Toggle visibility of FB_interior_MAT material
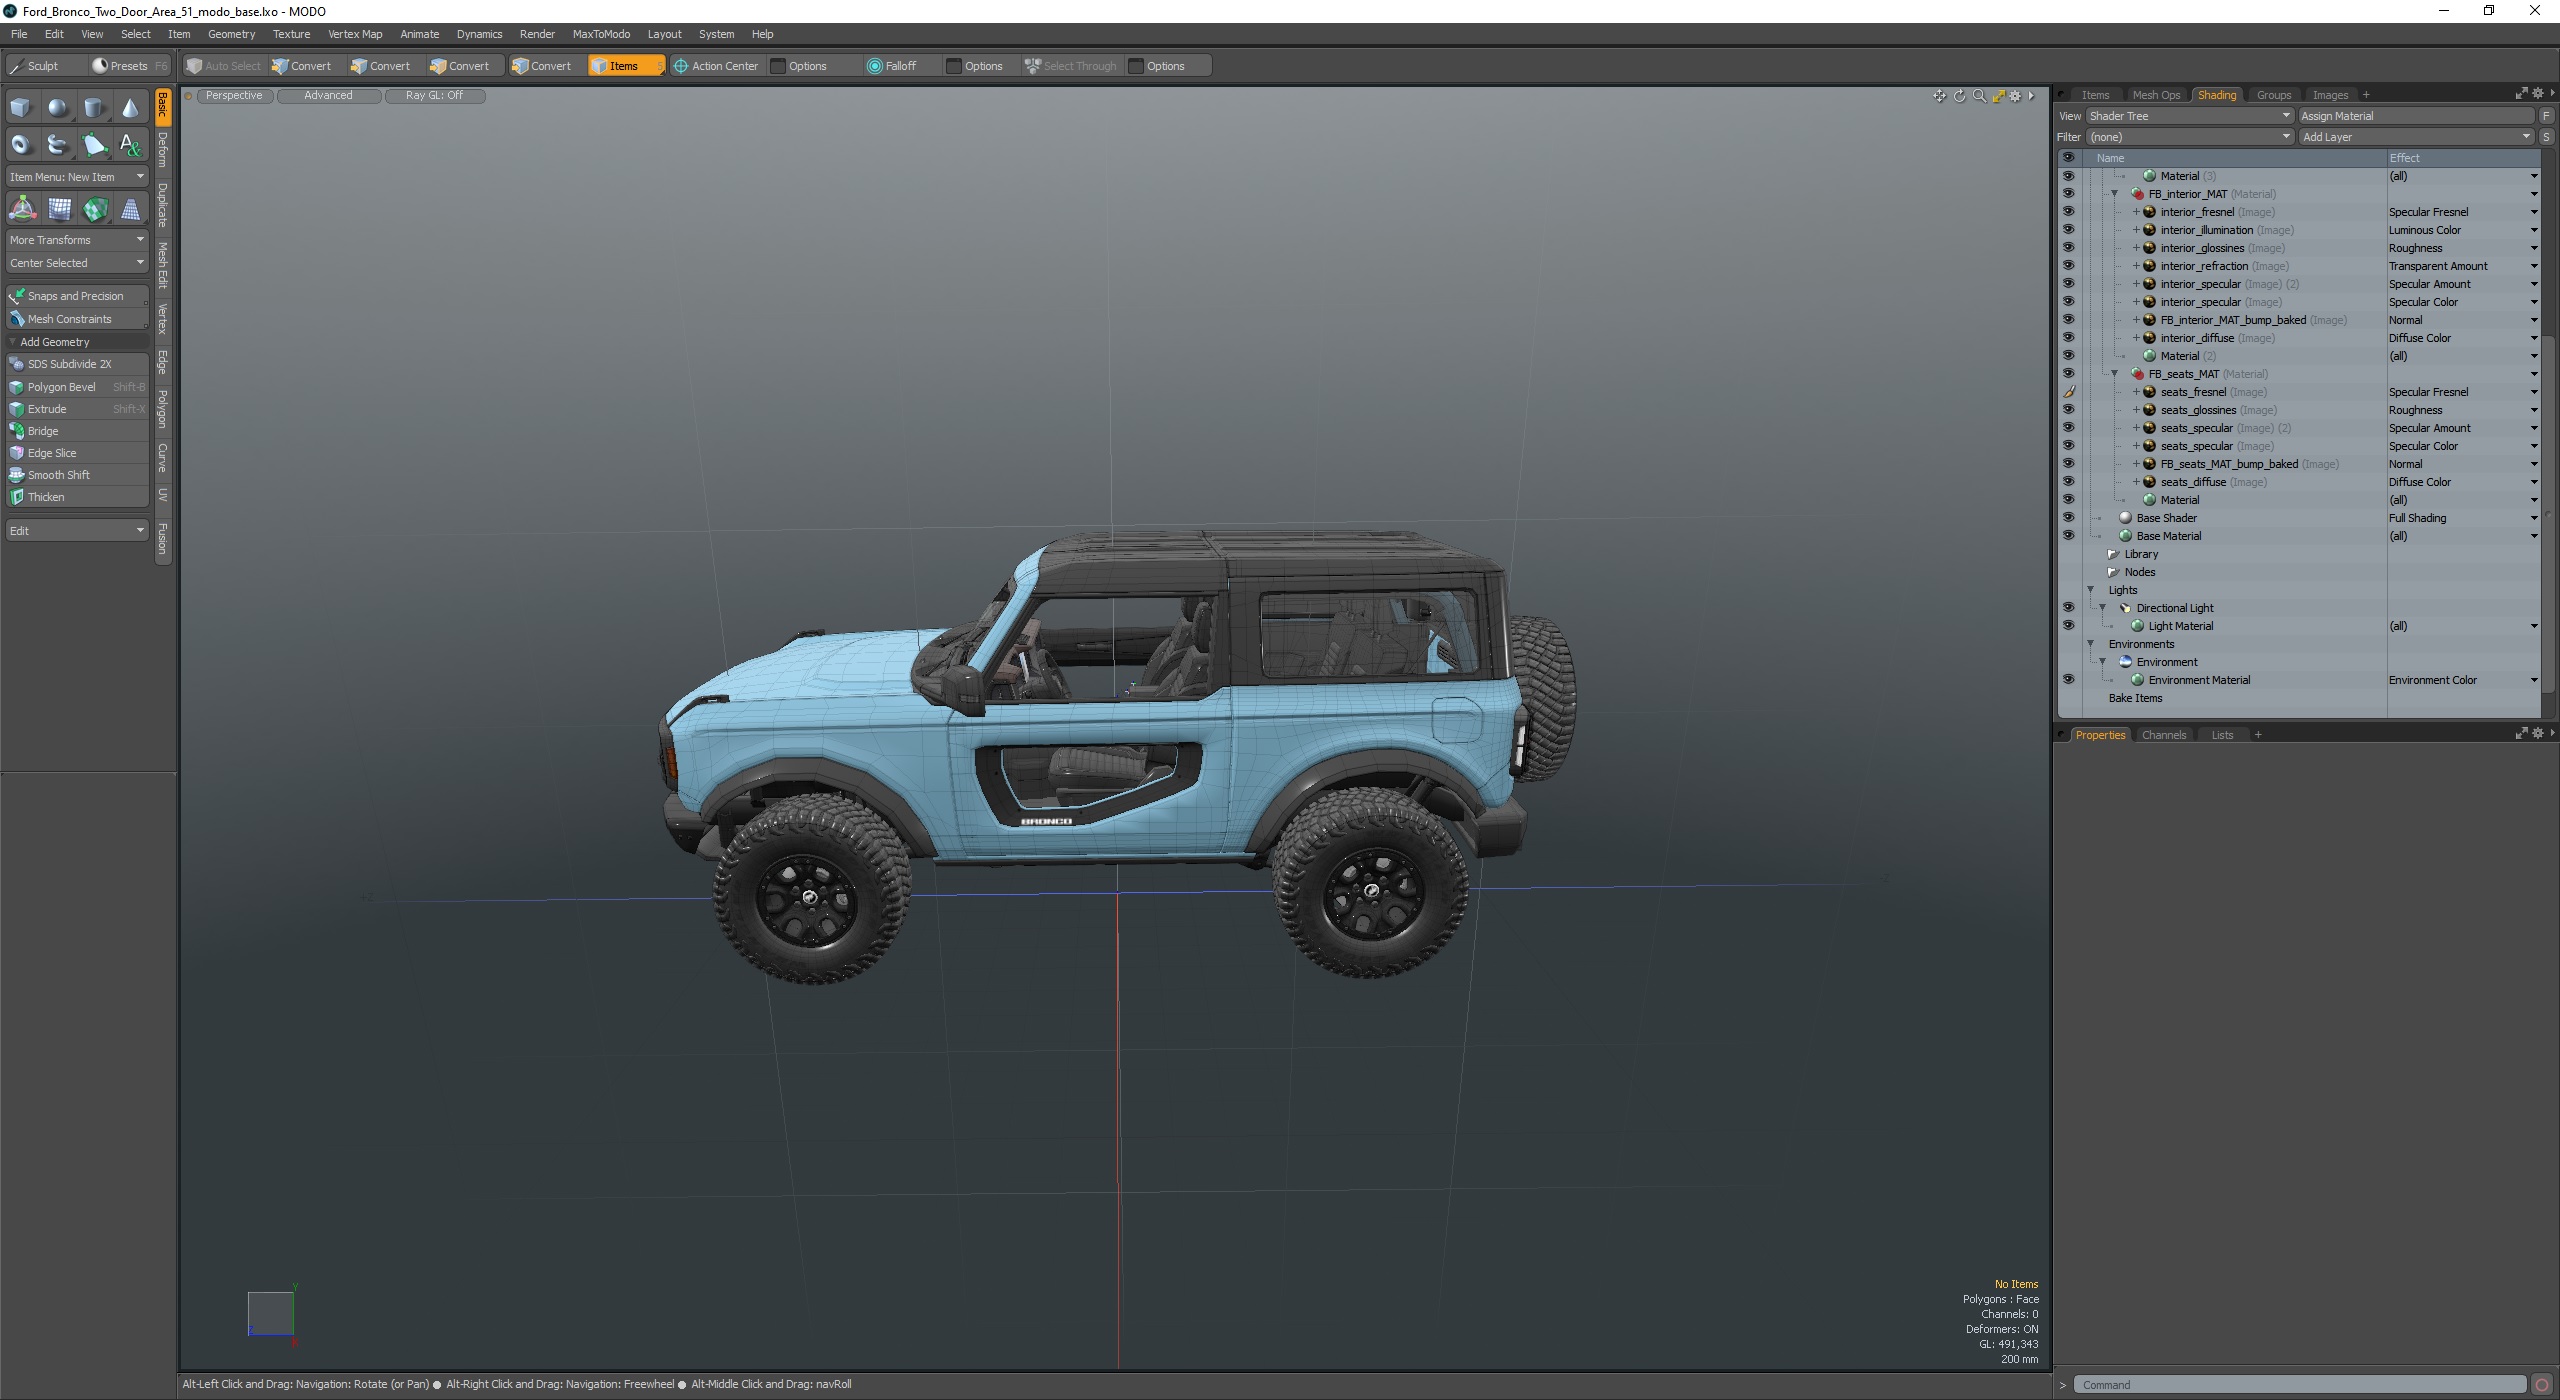The width and height of the screenshot is (2560, 1400). tap(2068, 194)
